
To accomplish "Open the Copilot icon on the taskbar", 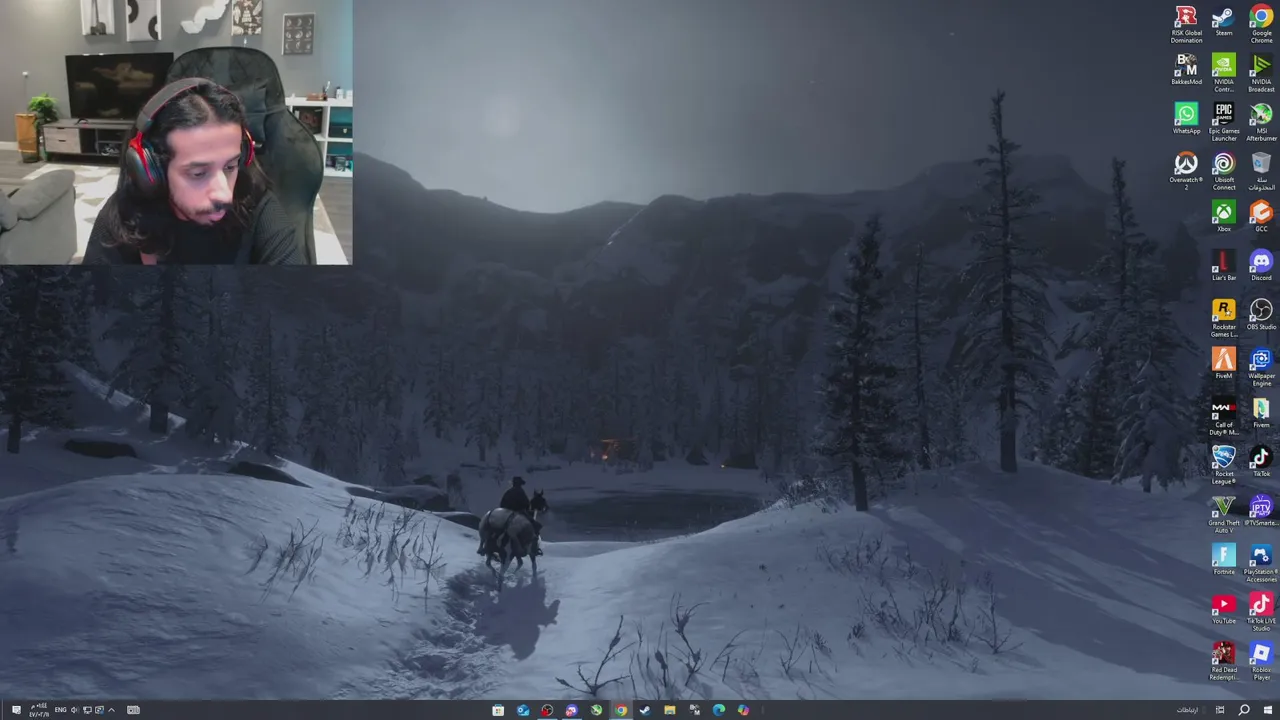I will (x=743, y=710).
